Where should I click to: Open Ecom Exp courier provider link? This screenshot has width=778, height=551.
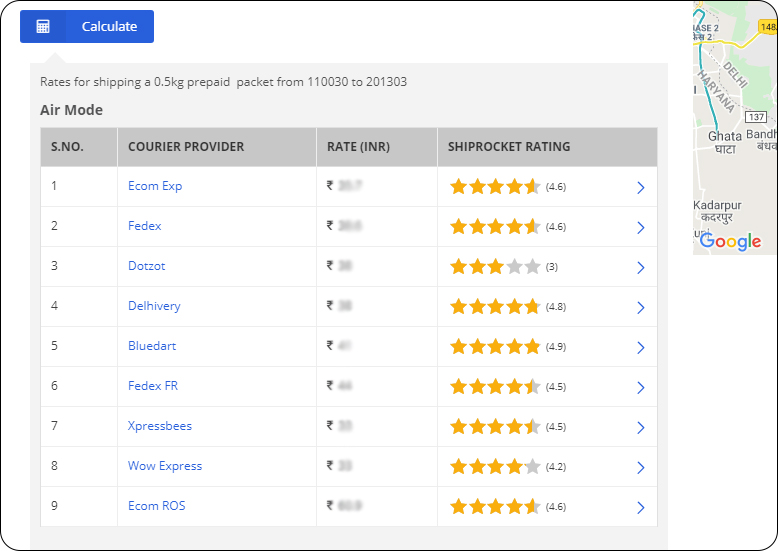(x=155, y=186)
